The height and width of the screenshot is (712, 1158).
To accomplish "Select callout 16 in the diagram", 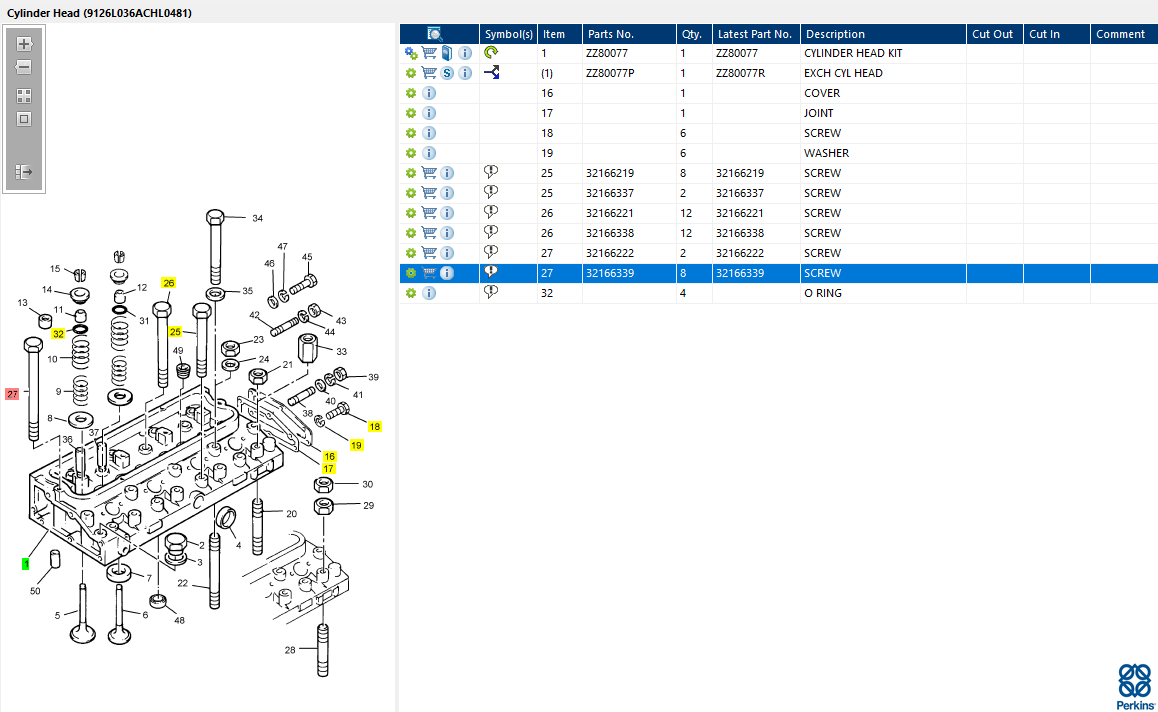I will click(x=329, y=456).
